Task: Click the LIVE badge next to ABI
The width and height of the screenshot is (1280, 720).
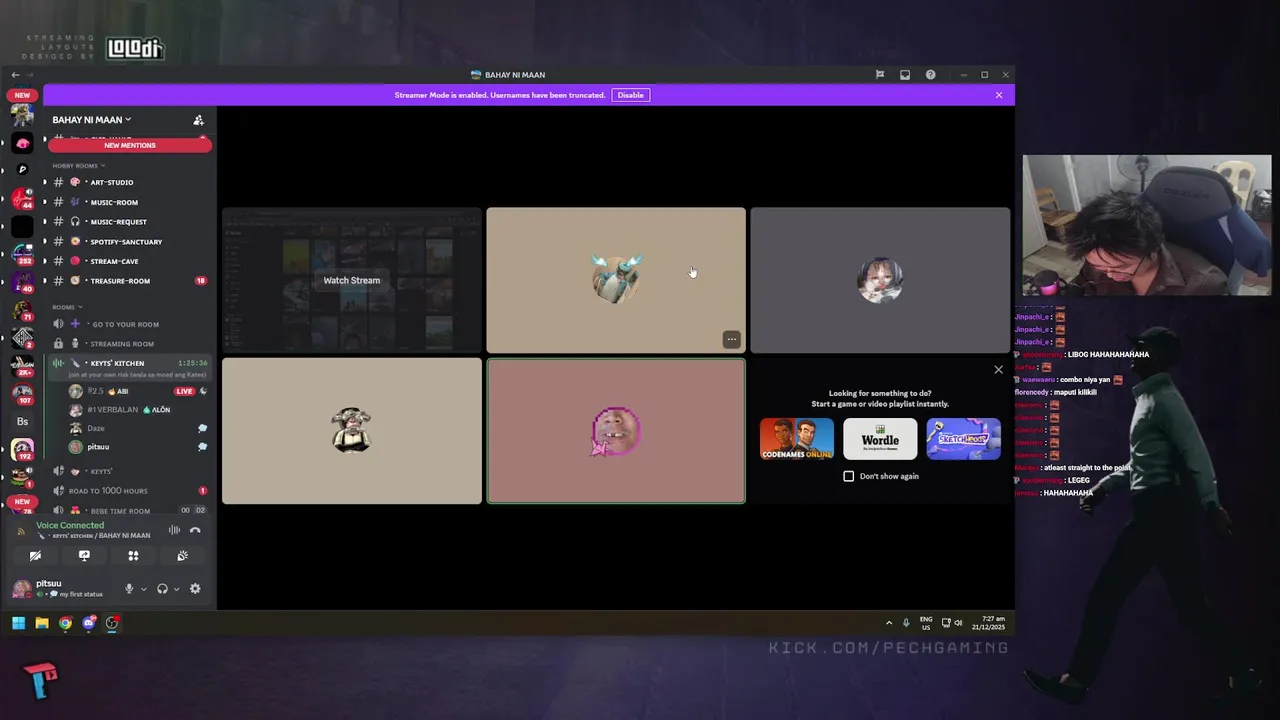Action: [184, 391]
